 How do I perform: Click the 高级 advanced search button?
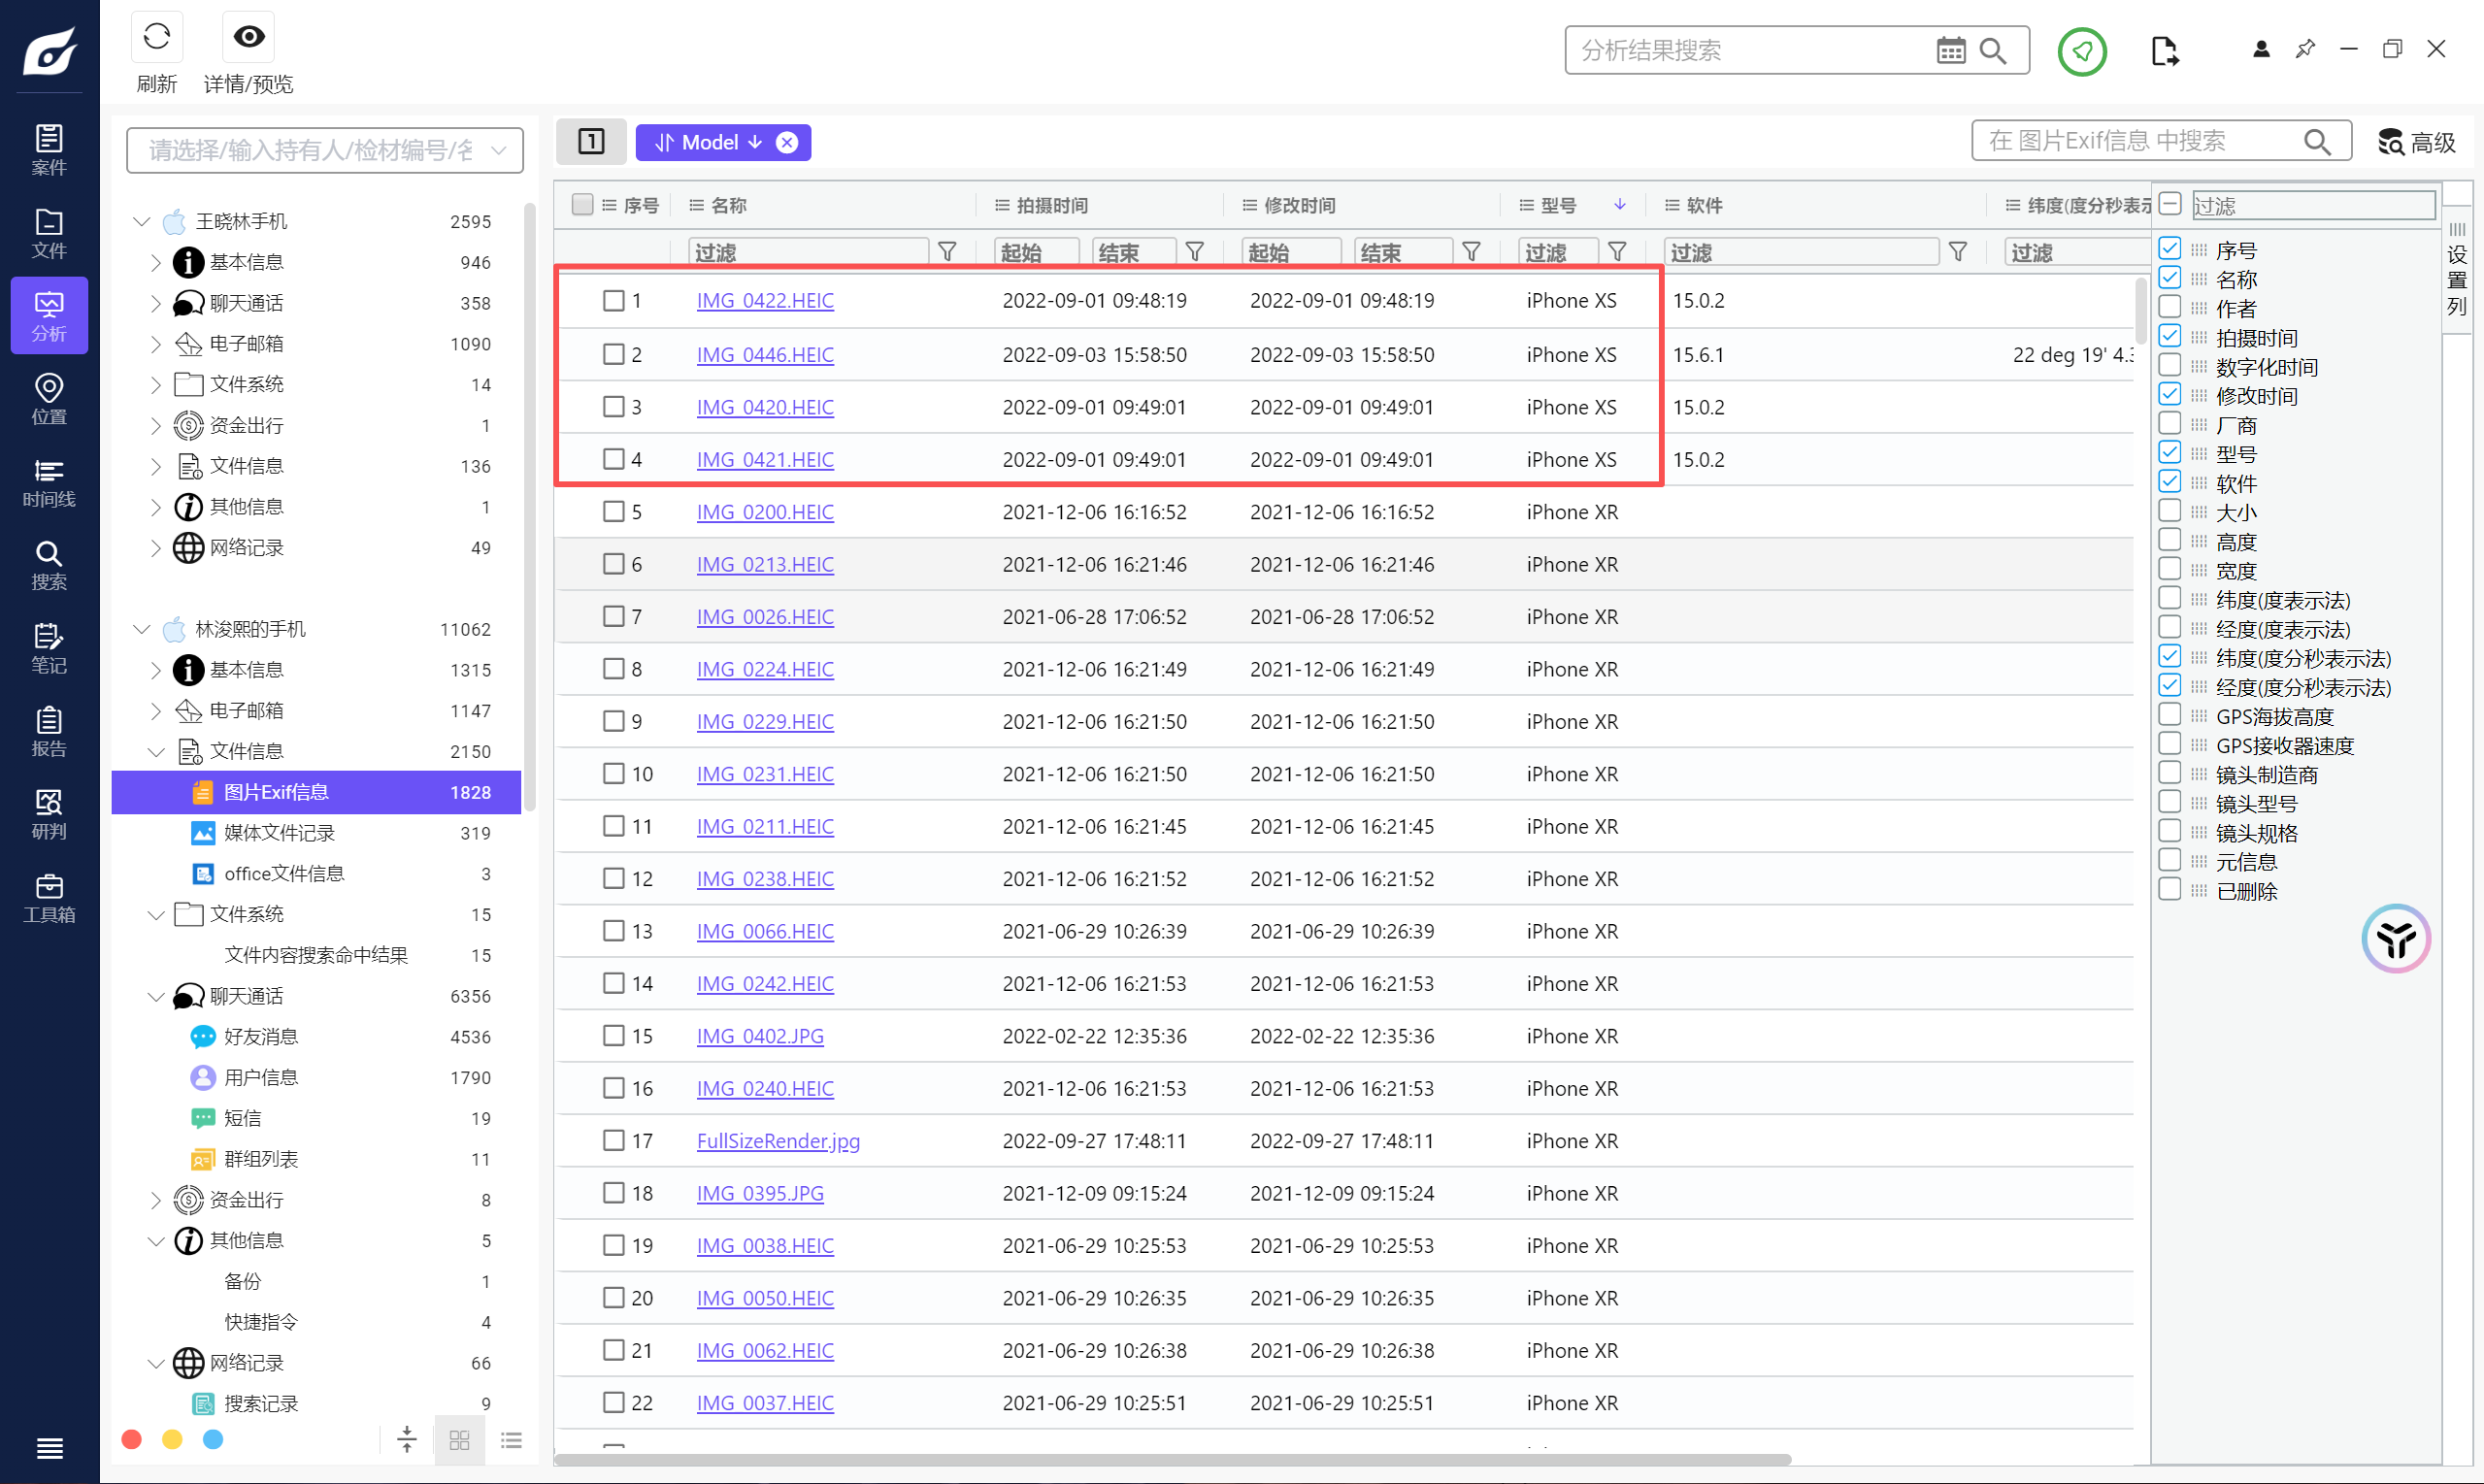point(2416,142)
